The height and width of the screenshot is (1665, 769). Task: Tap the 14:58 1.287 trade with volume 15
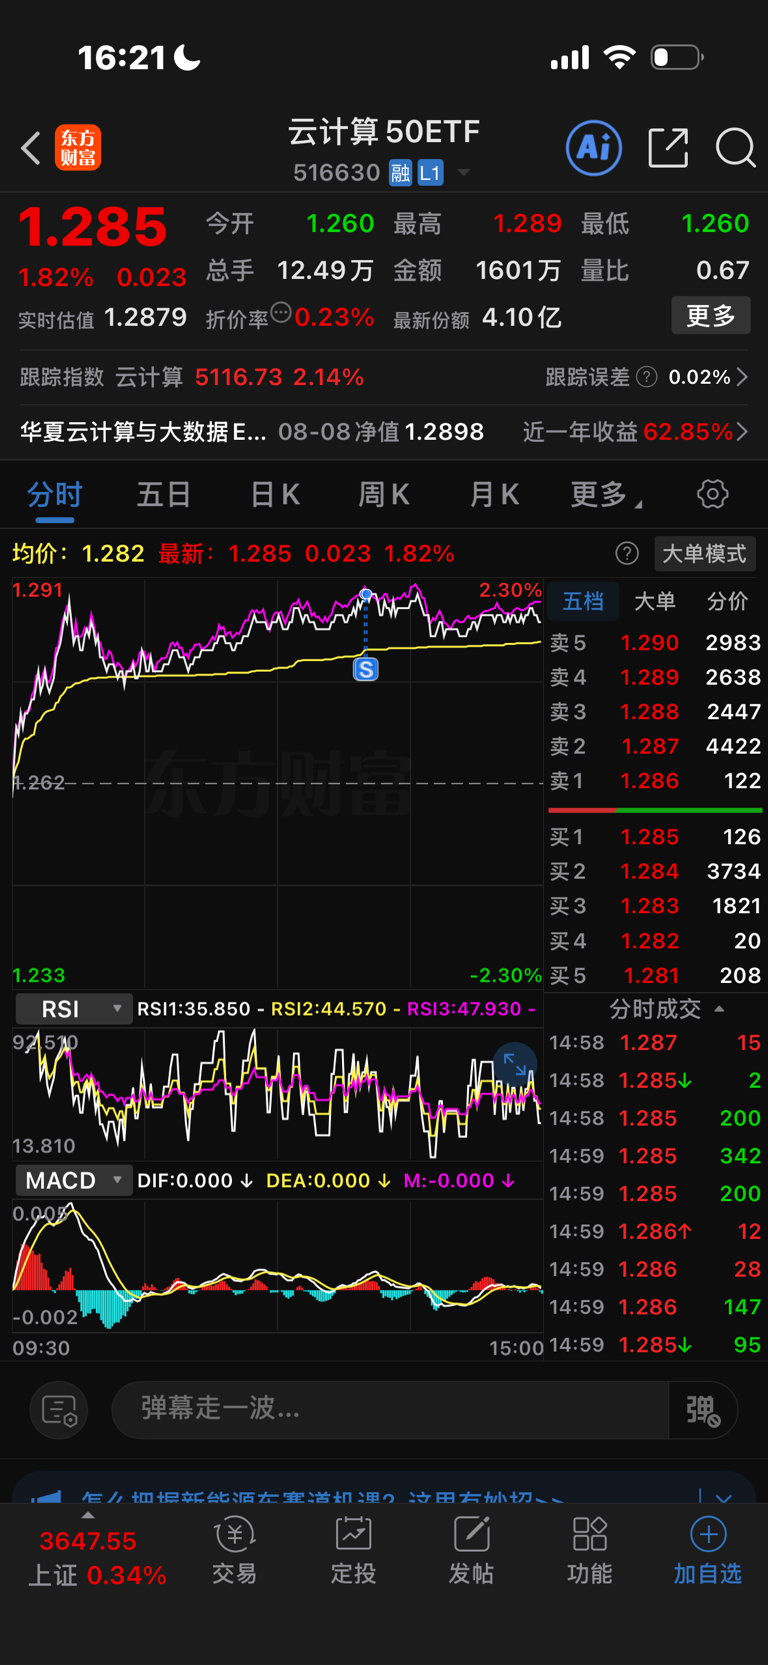pyautogui.click(x=655, y=1043)
